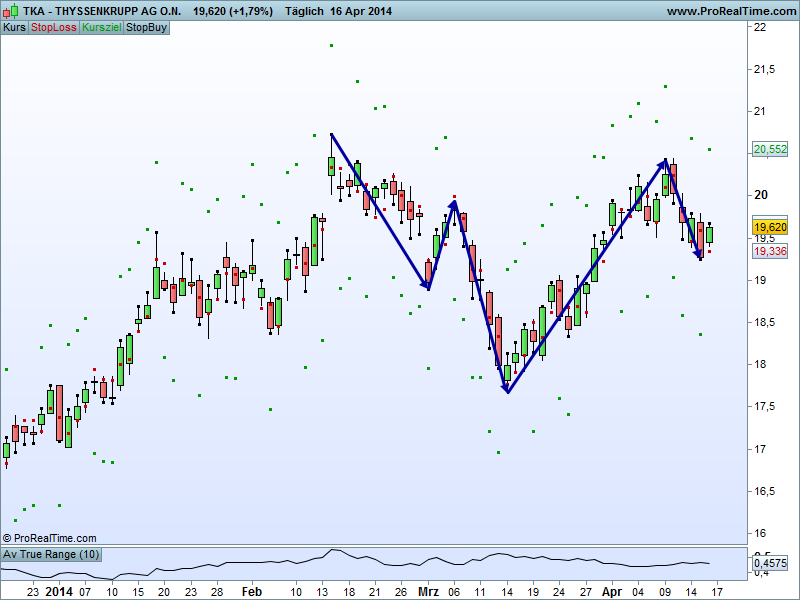Click the Täglich timeframe label
Viewport: 800px width, 600px height.
click(305, 11)
